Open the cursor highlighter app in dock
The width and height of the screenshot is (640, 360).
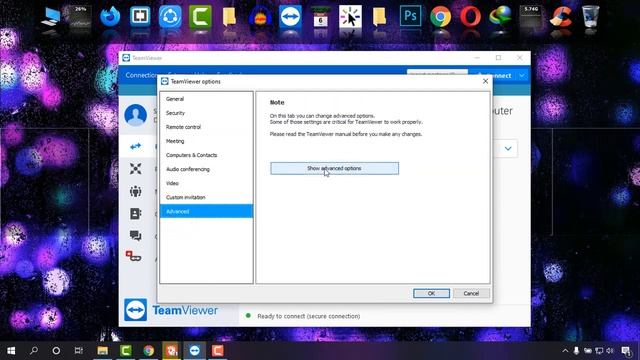[x=350, y=16]
